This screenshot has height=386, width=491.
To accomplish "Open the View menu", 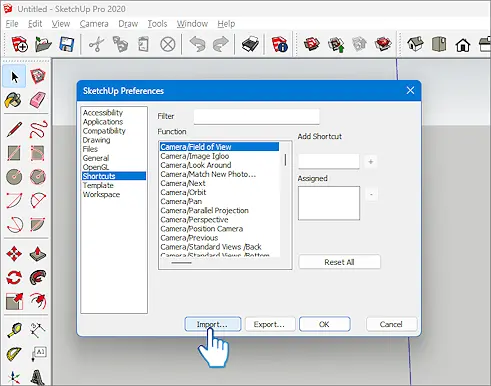I will coord(61,24).
